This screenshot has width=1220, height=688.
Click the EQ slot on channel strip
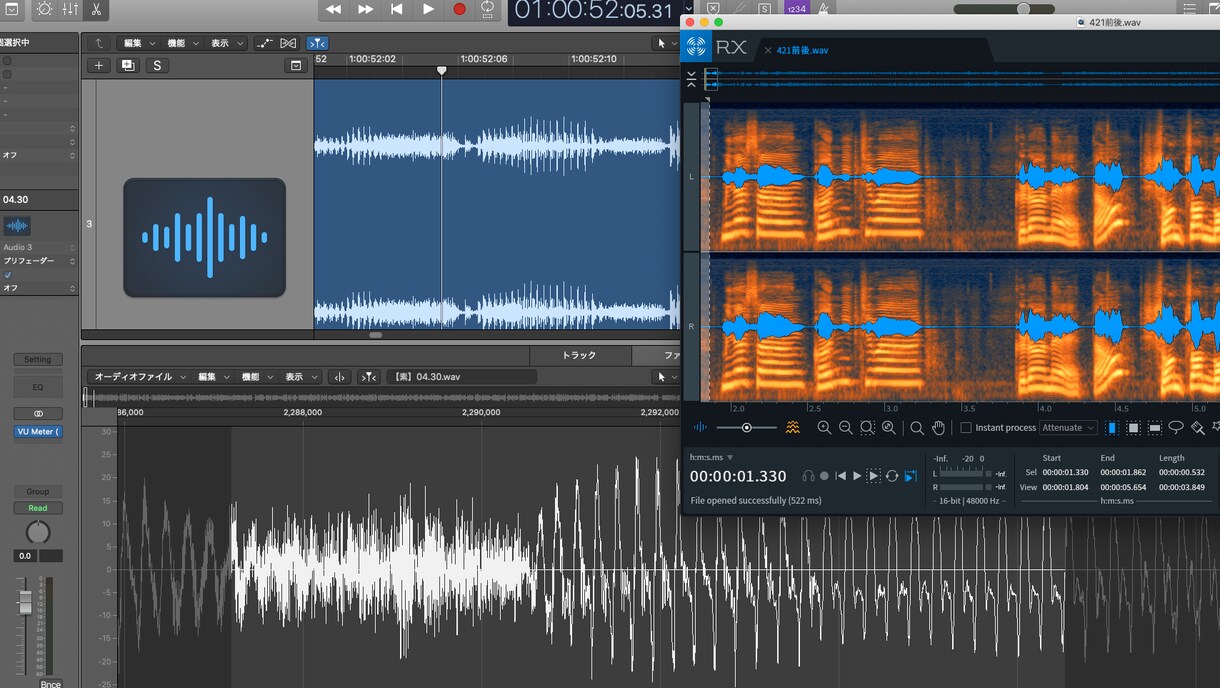[38, 386]
